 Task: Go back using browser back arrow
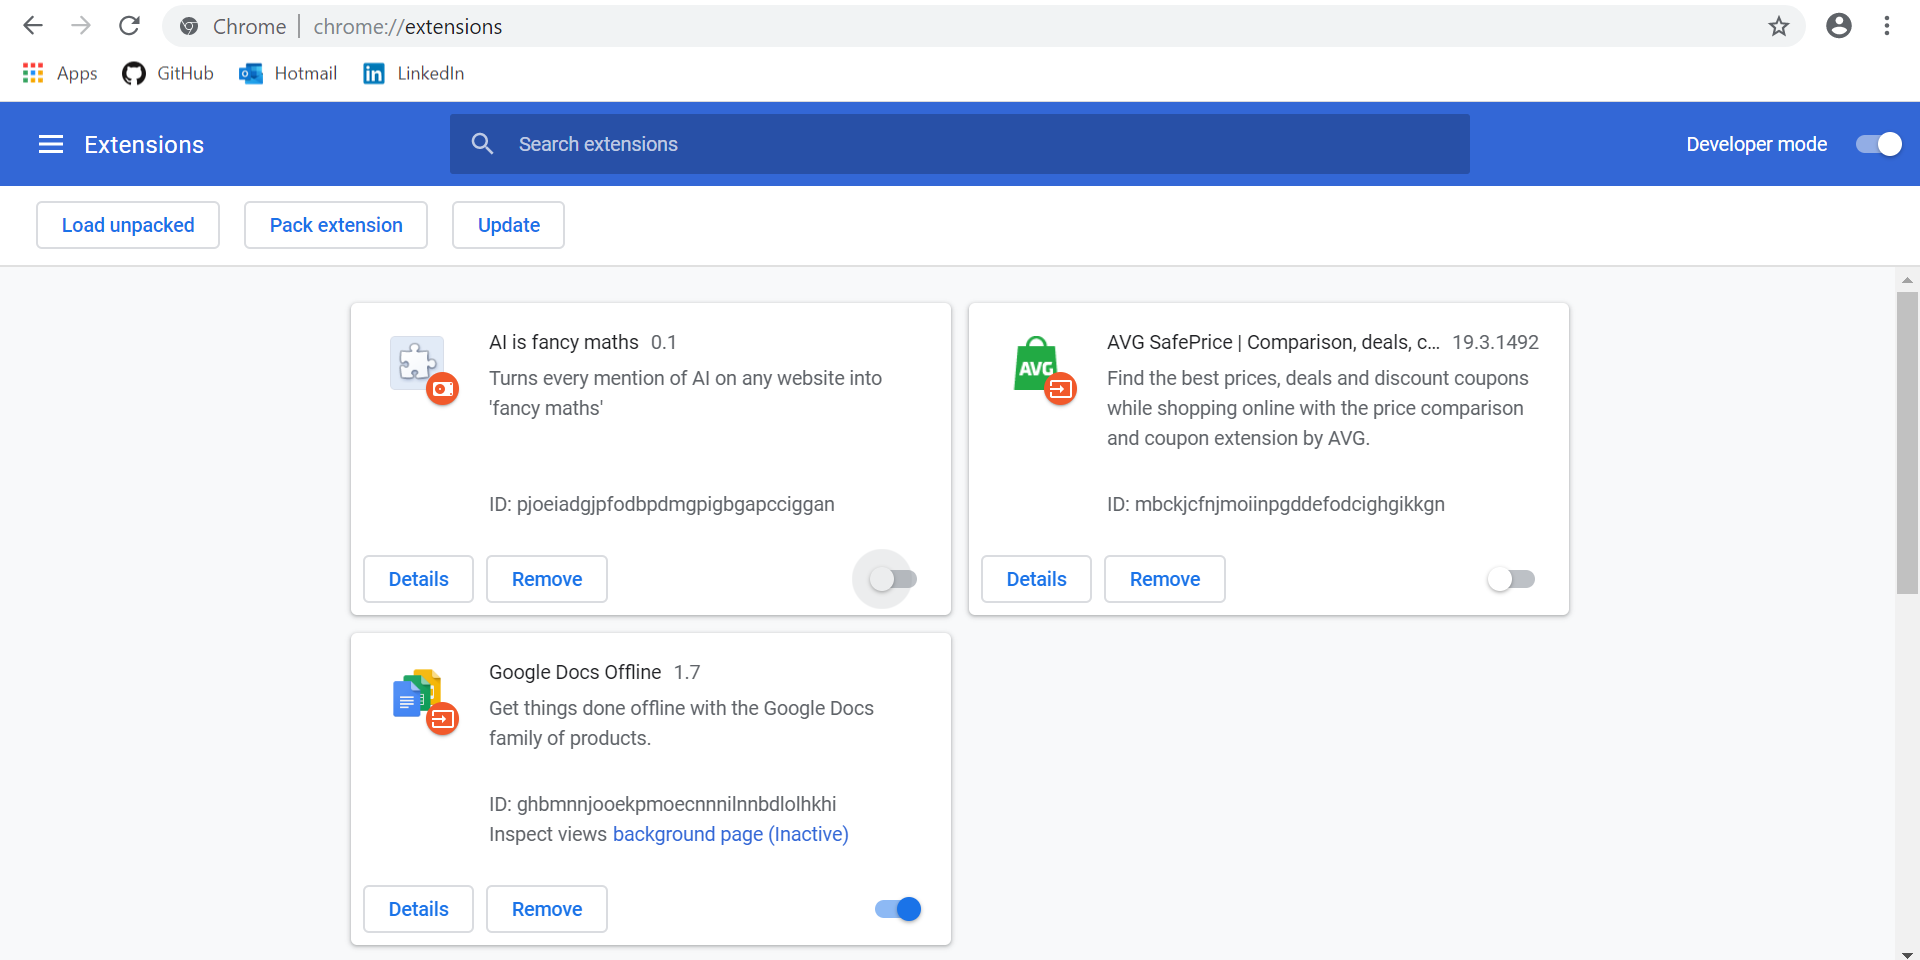33,26
